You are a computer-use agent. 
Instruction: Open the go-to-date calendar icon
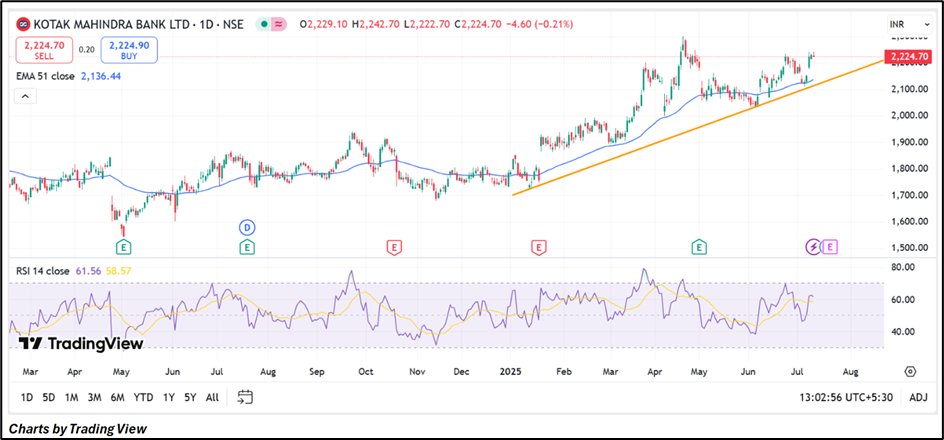pos(245,397)
